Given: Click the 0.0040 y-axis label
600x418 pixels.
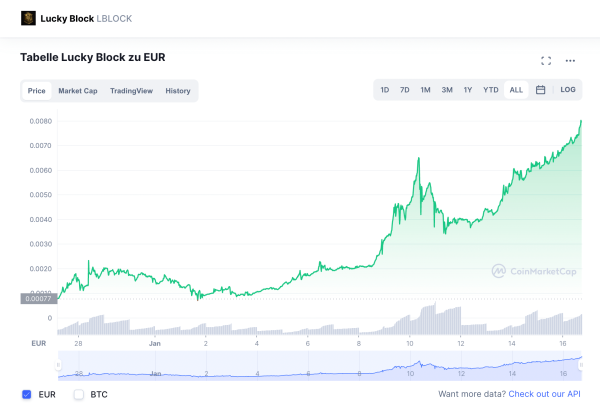Looking at the screenshot, I should [41, 220].
